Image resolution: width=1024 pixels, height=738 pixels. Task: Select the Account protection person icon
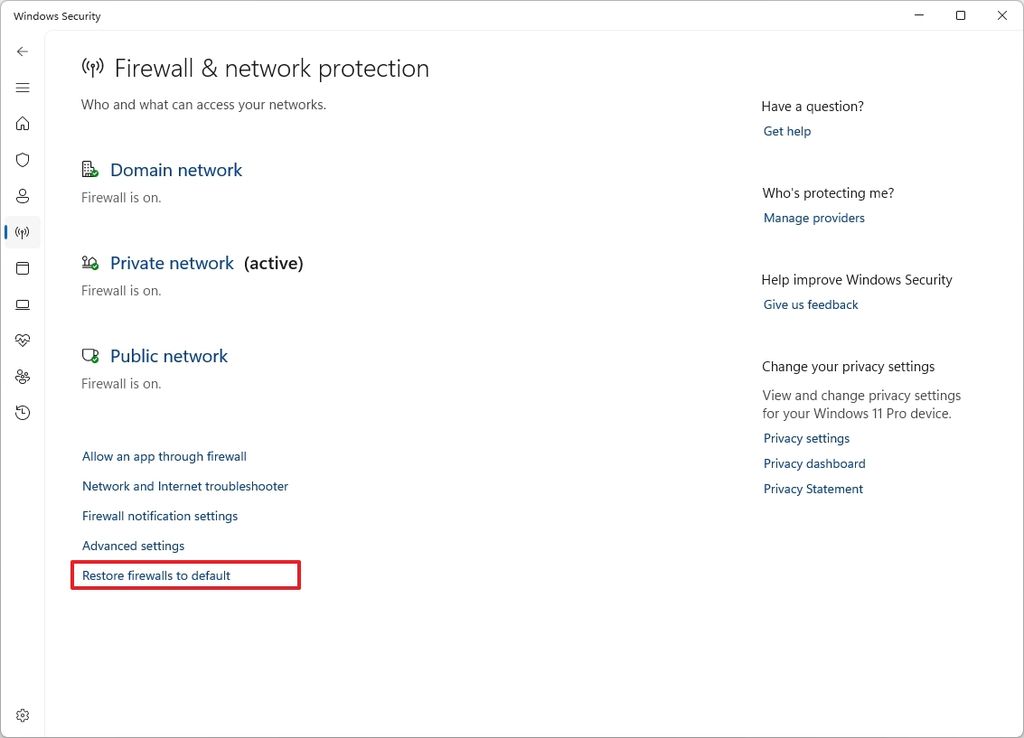pos(22,196)
